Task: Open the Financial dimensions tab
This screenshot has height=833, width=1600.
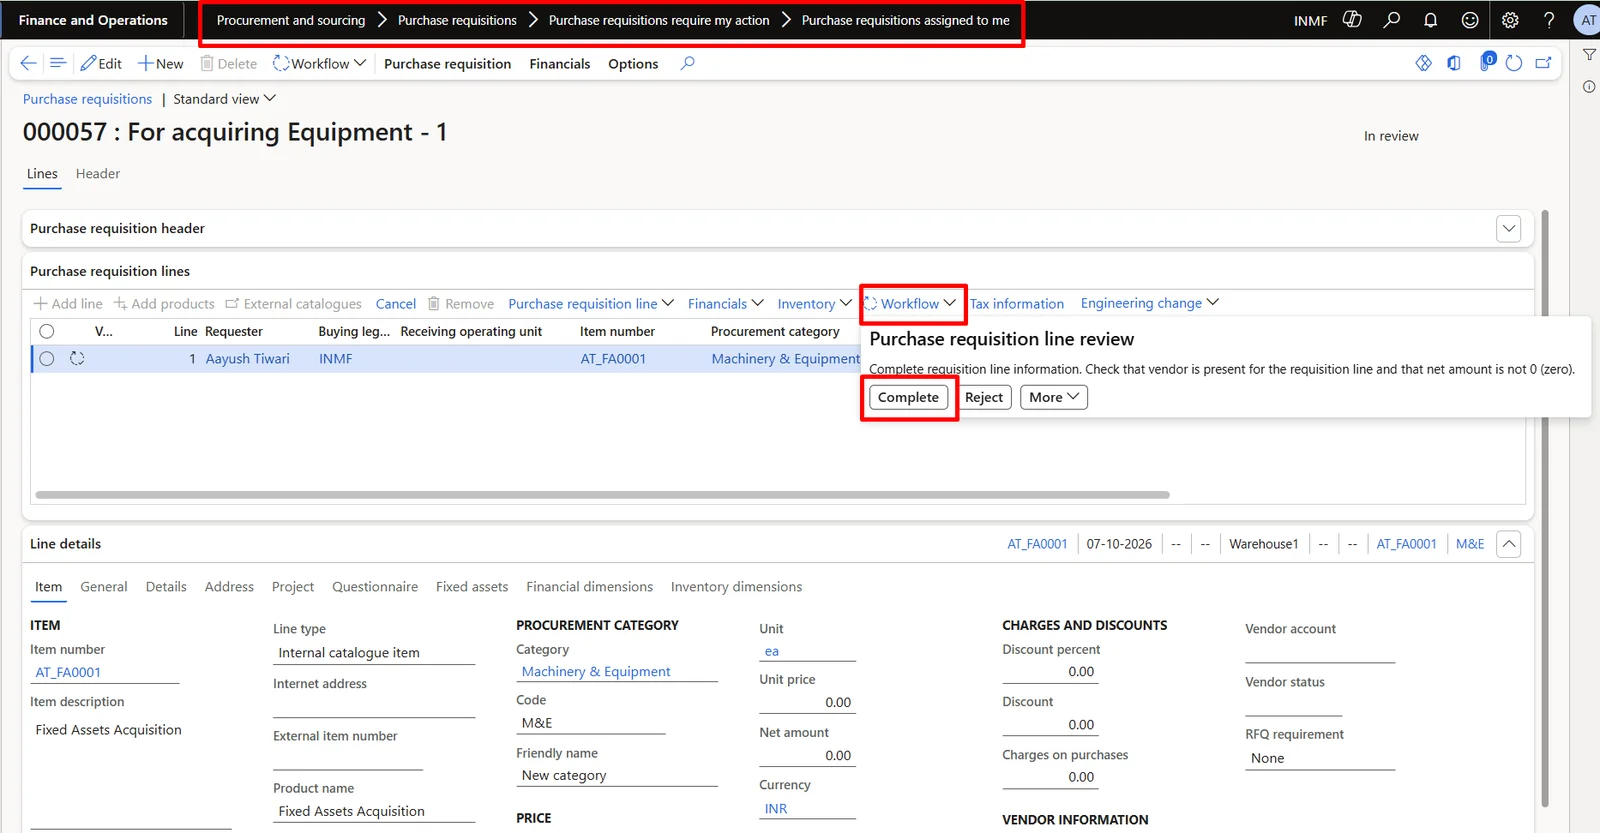Action: click(589, 587)
